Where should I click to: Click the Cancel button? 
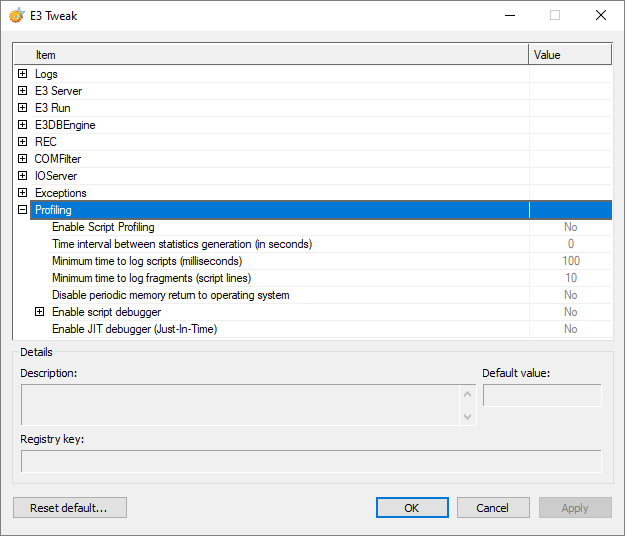click(493, 507)
